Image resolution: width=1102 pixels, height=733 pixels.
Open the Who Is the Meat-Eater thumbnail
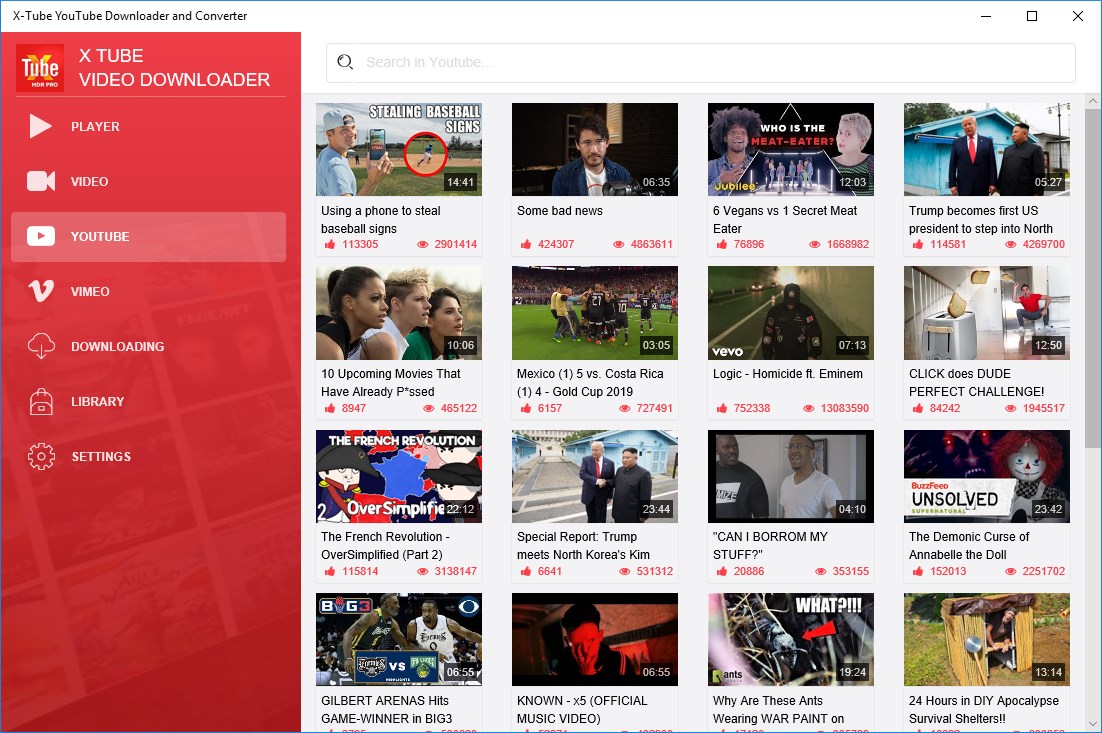(791, 149)
